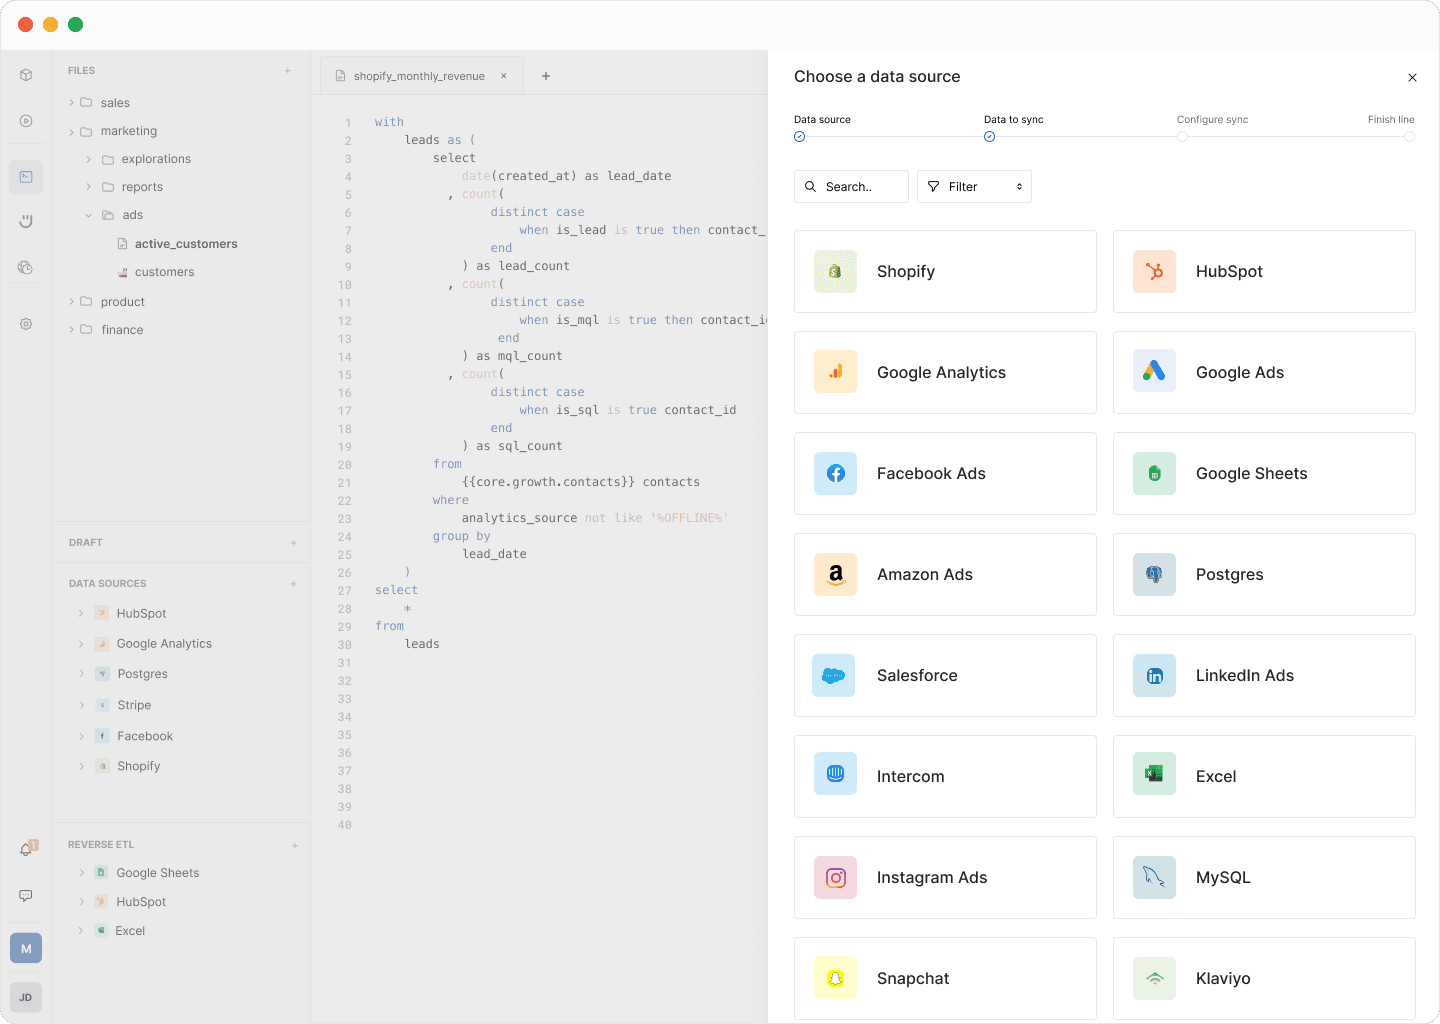Open a new editor tab with plus
1440x1024 pixels.
click(546, 76)
